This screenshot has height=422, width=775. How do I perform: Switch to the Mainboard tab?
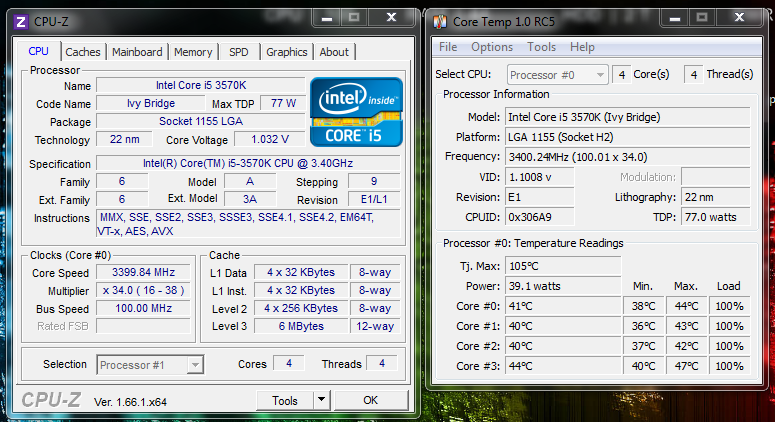pos(137,52)
